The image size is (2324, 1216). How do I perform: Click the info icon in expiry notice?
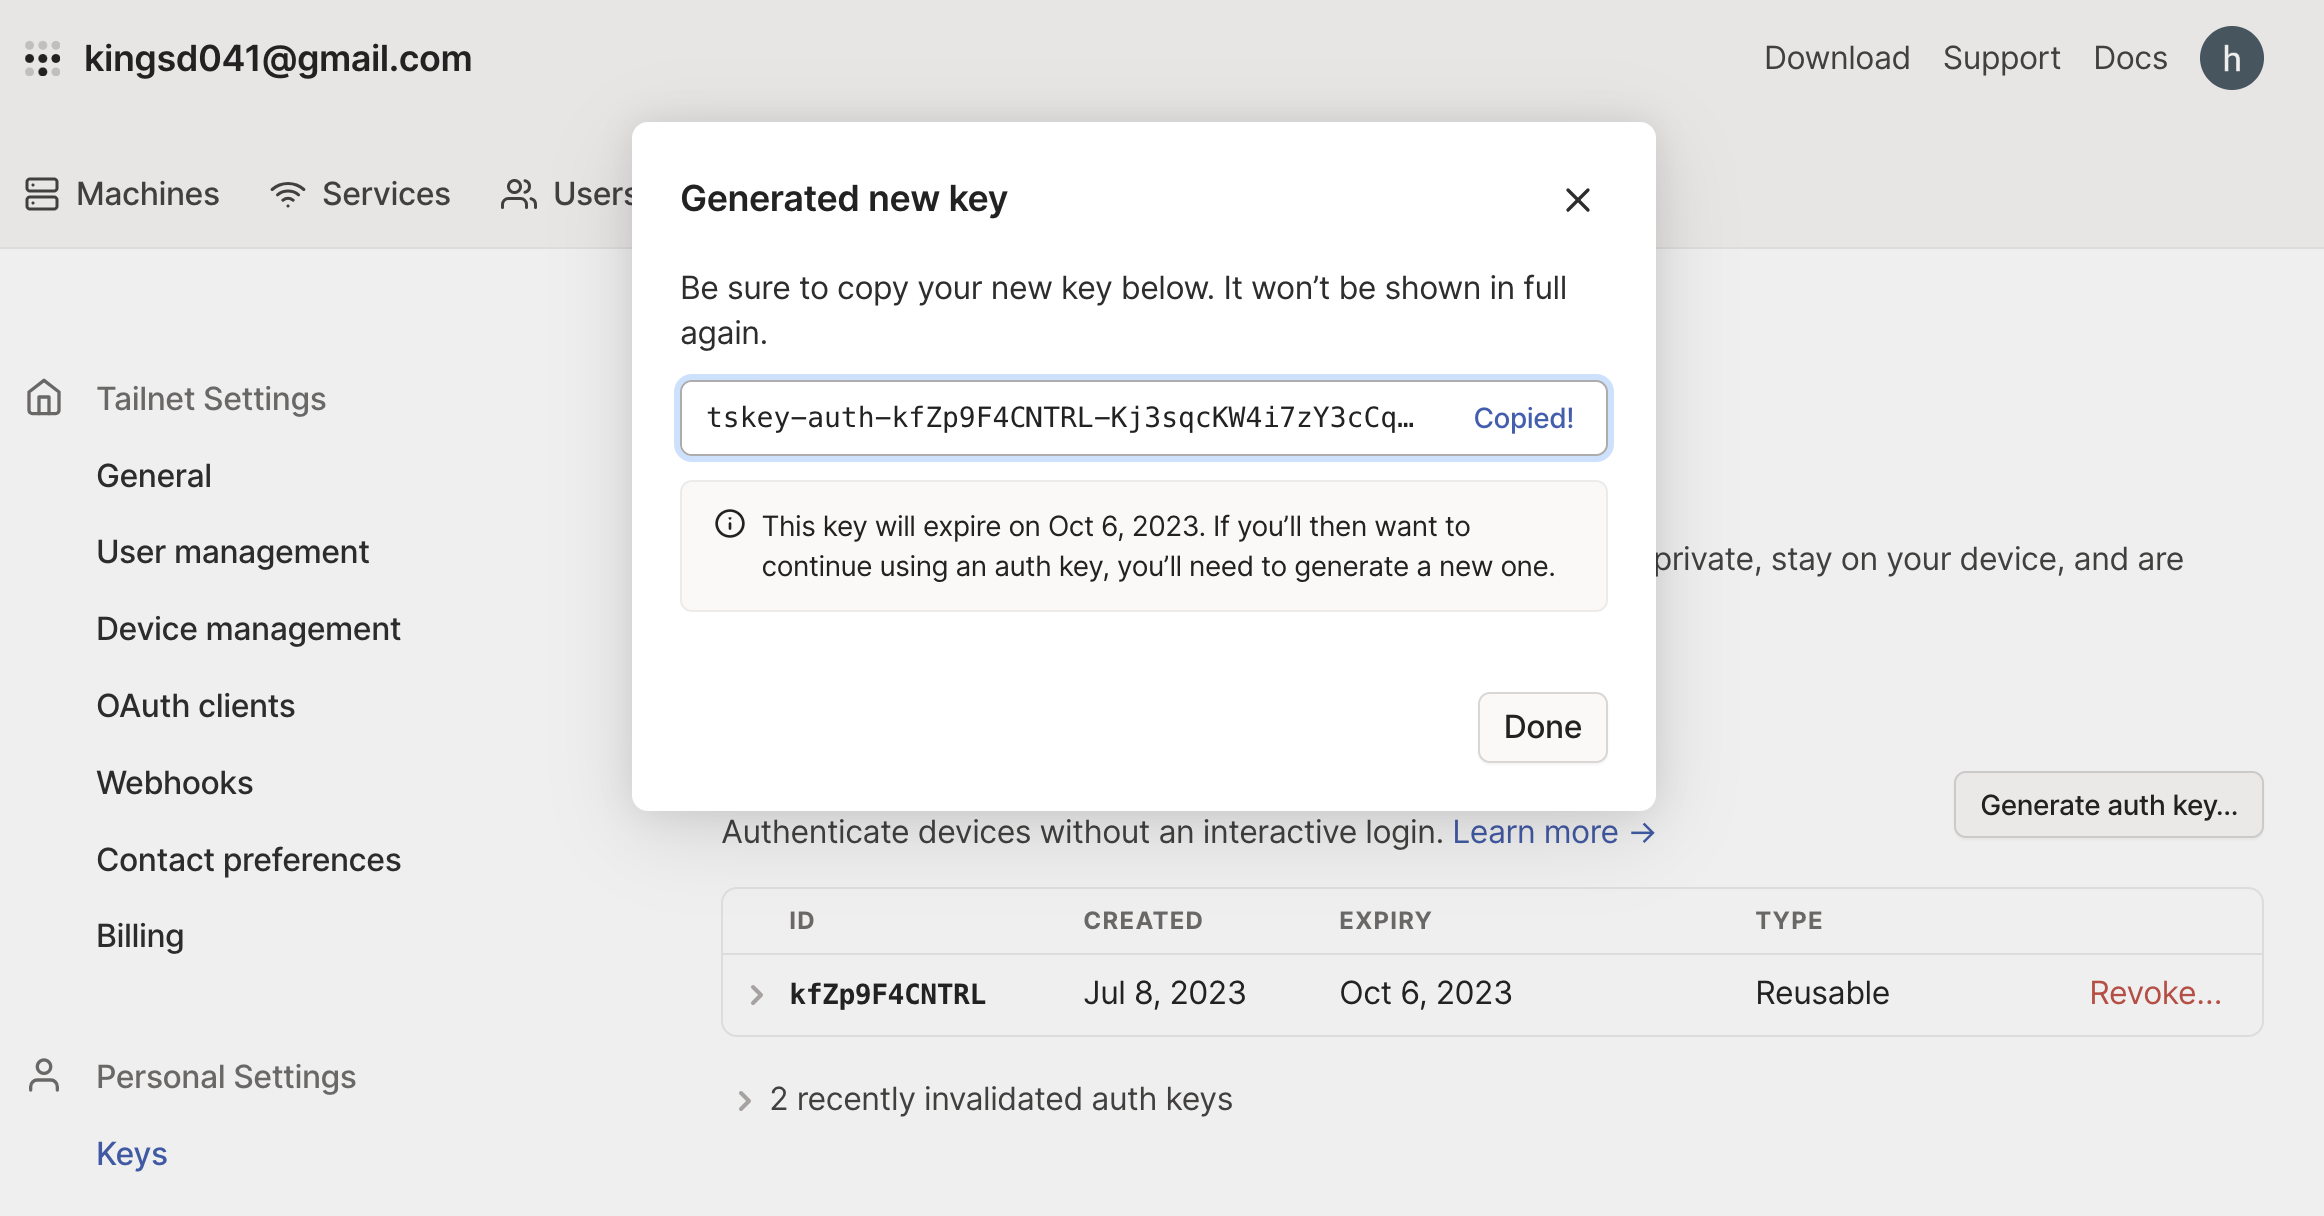tap(730, 524)
